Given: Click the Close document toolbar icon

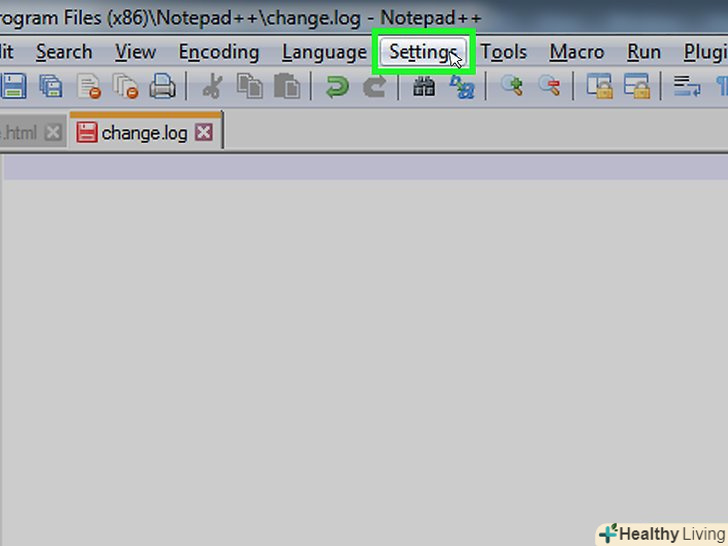Looking at the screenshot, I should pos(89,86).
